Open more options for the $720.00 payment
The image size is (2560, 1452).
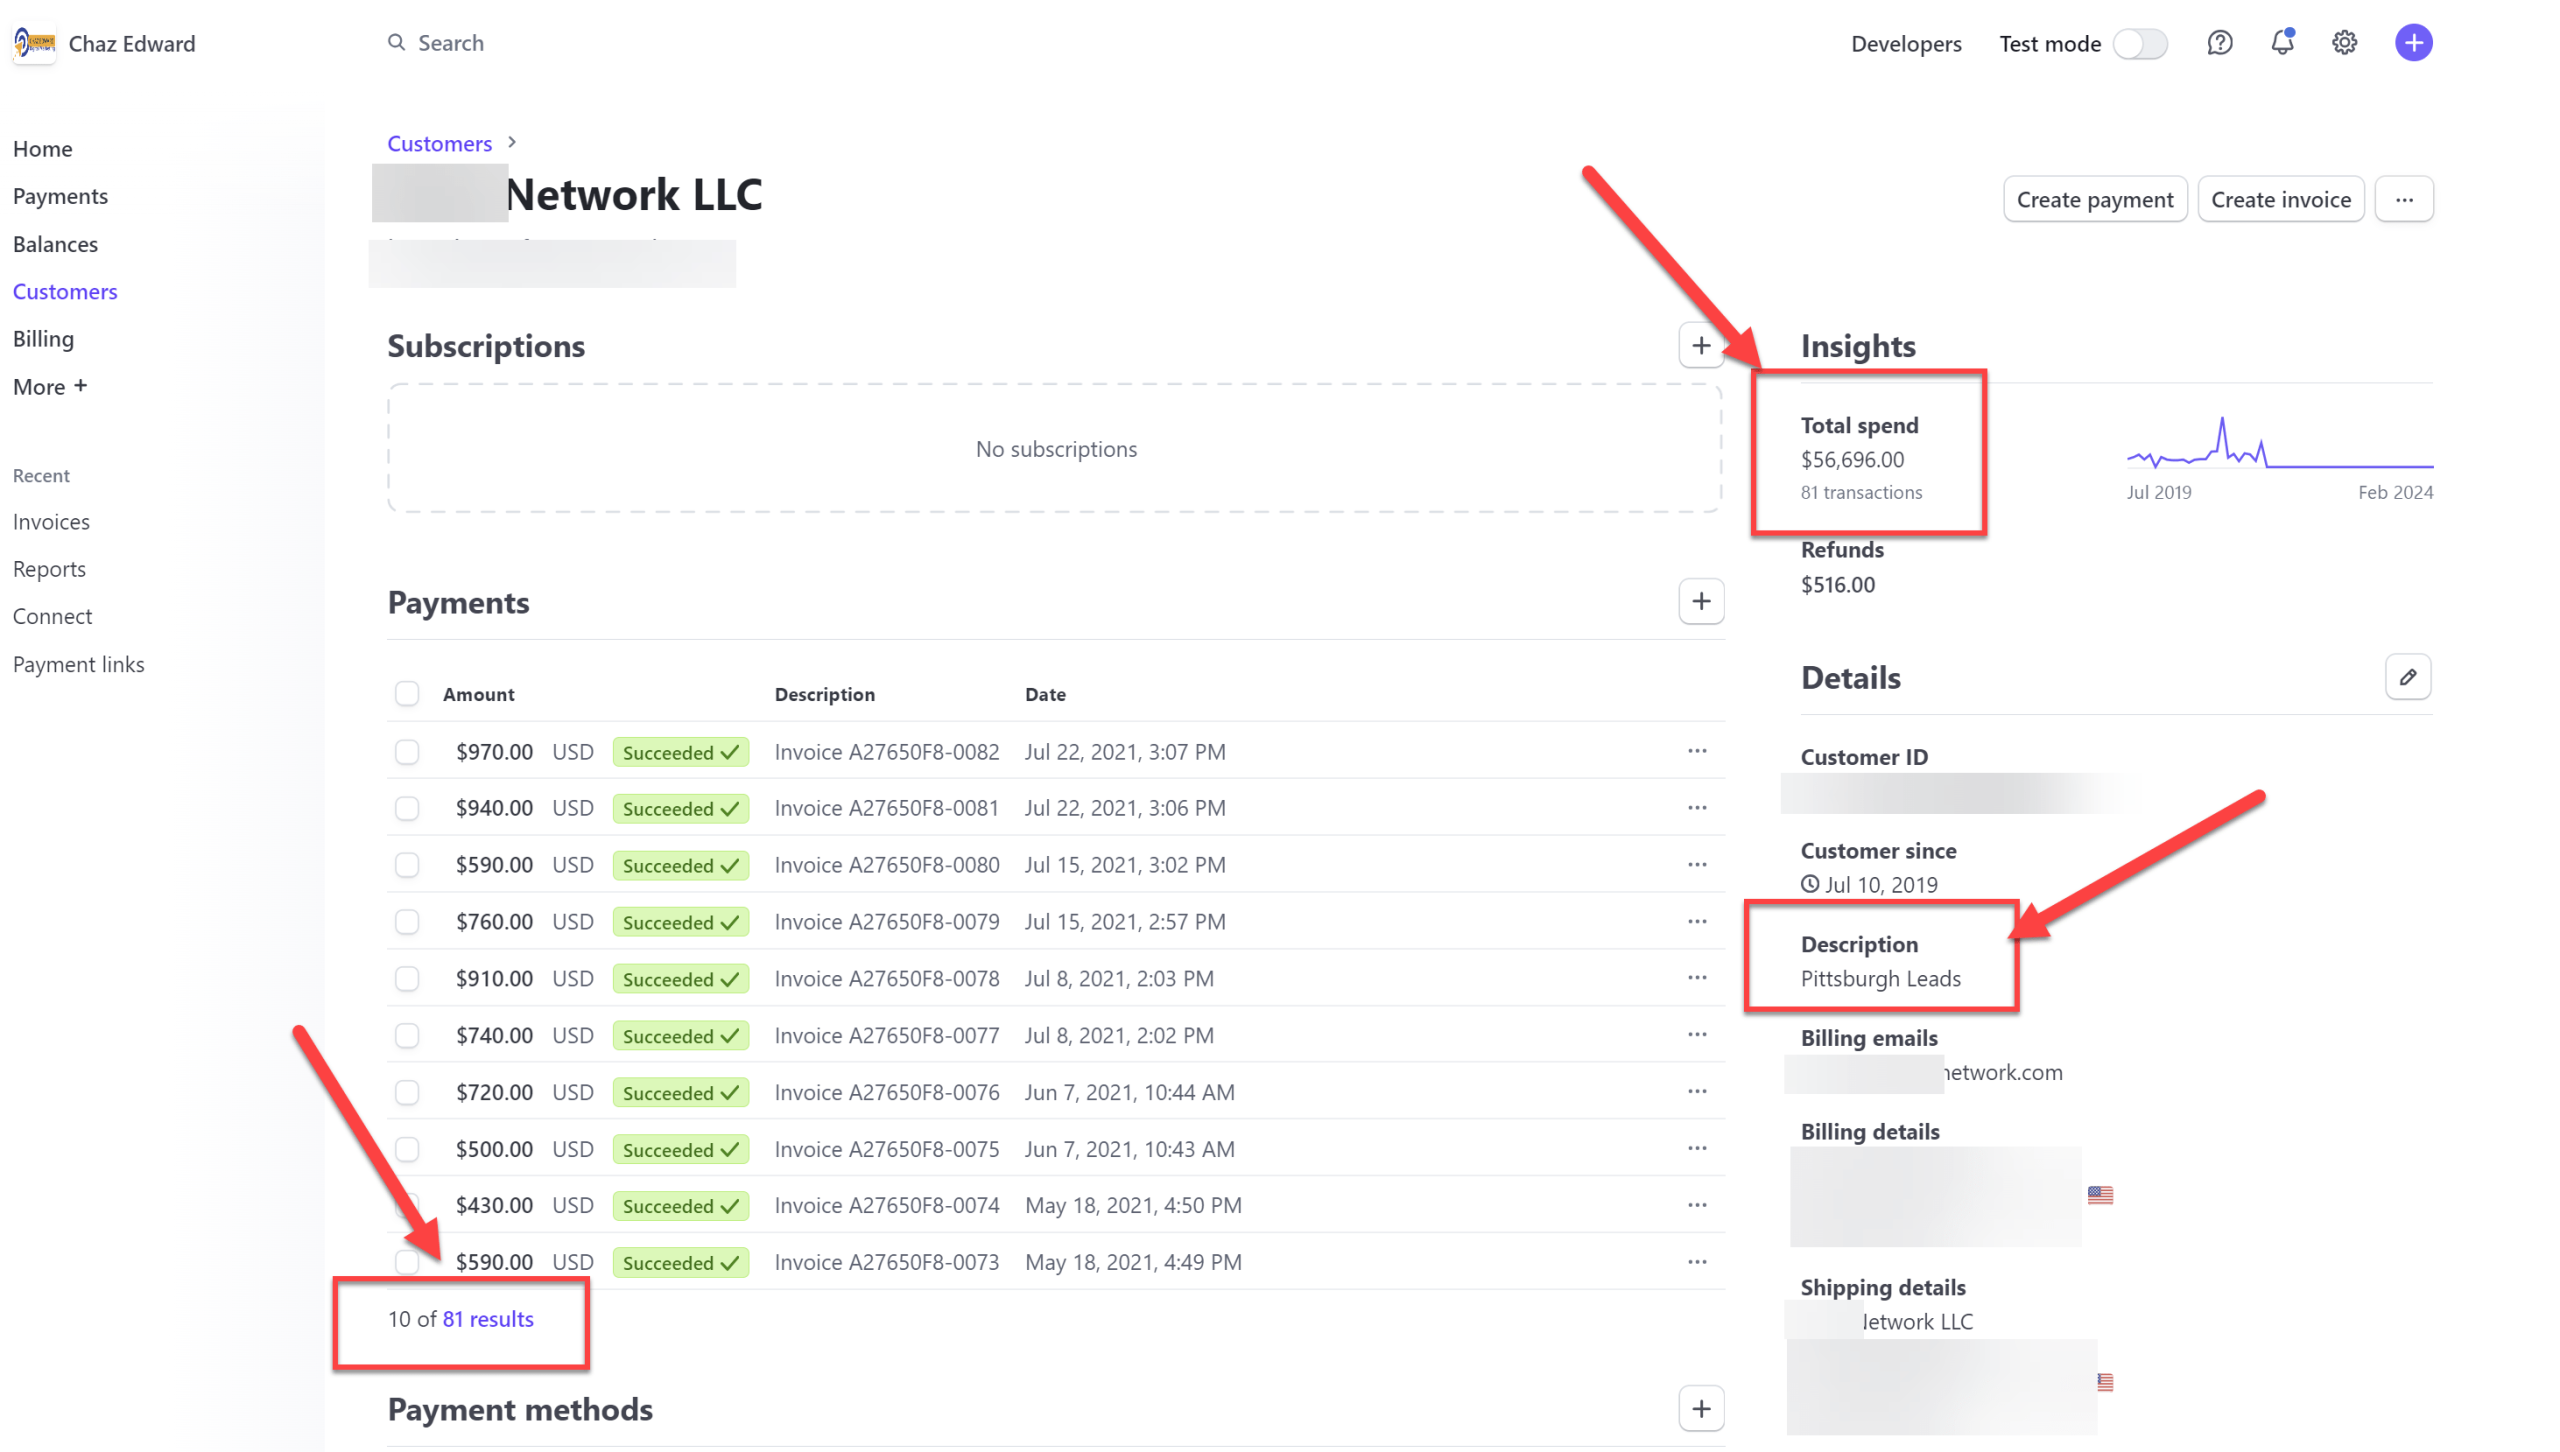[1697, 1092]
